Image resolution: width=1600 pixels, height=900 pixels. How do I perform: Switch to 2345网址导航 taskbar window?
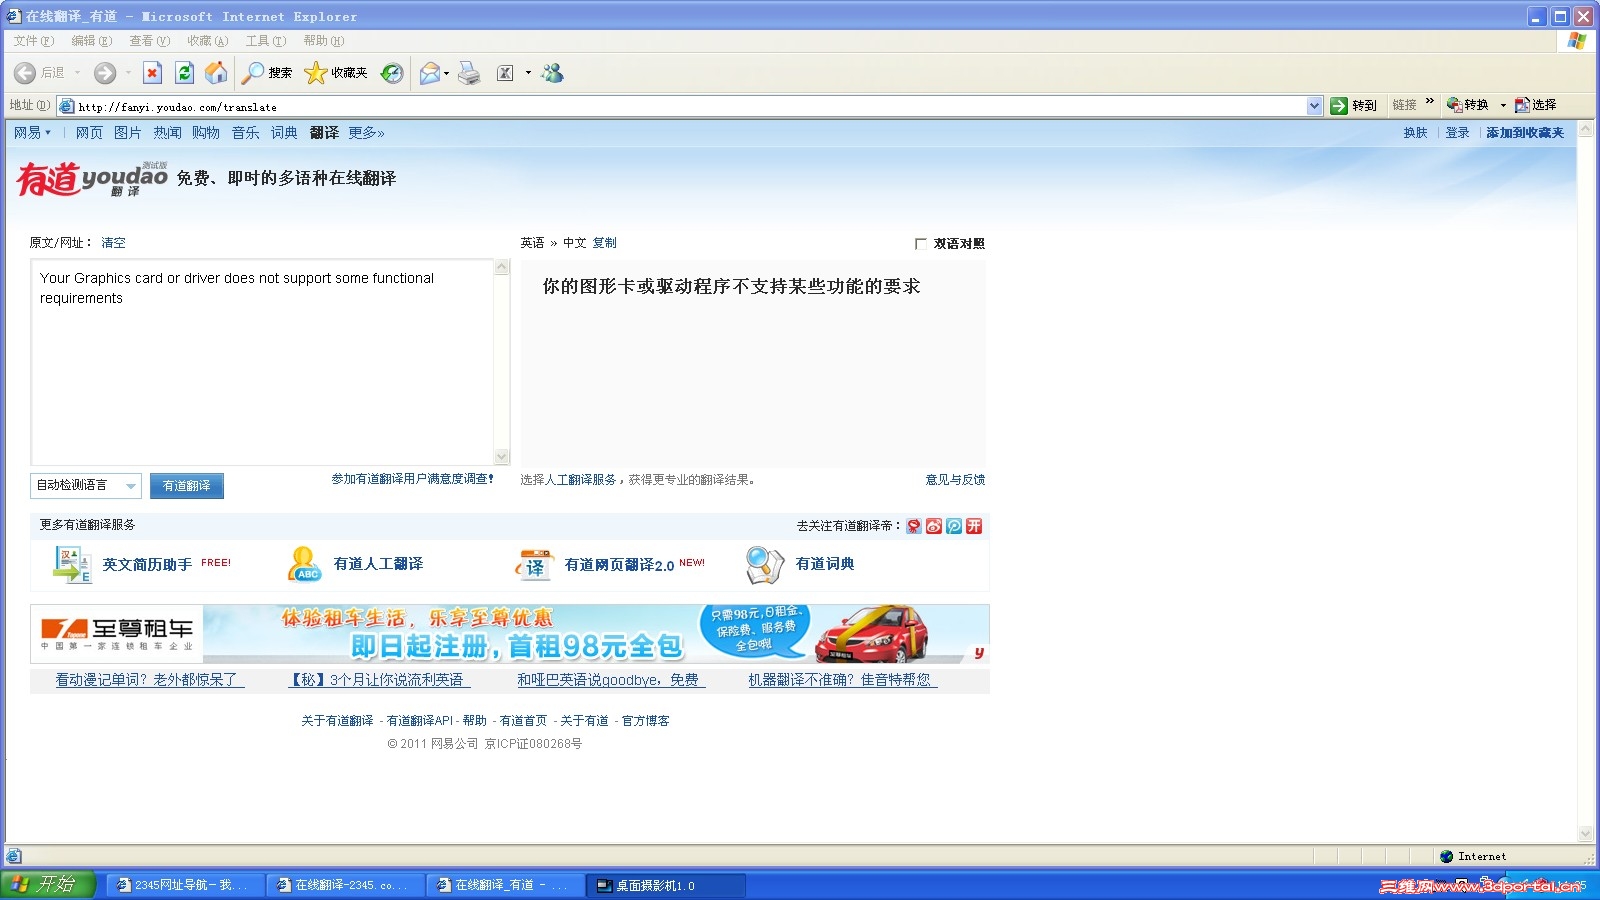(x=184, y=885)
